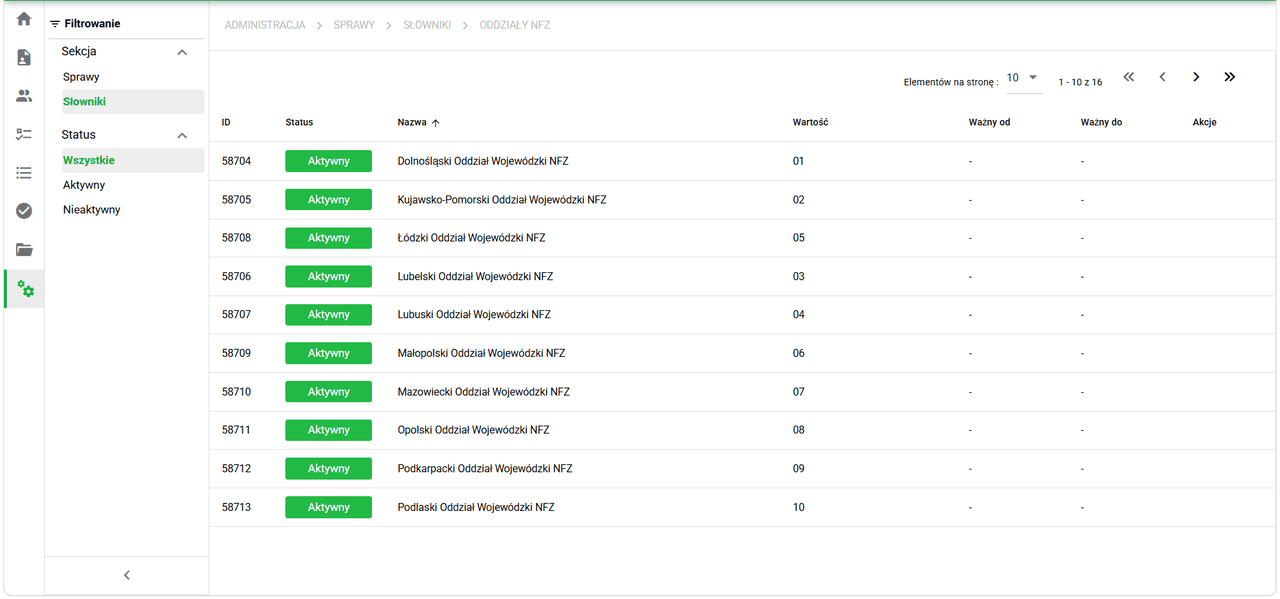Click value 10 in Wartość column

(798, 507)
